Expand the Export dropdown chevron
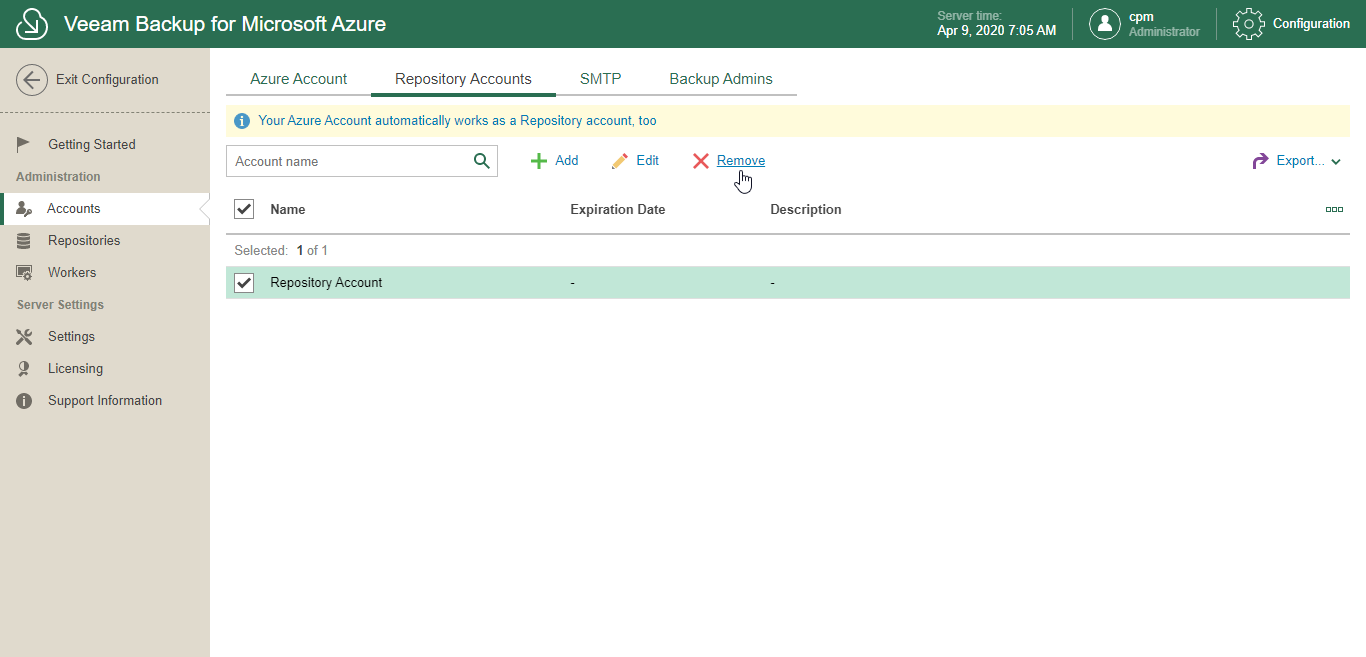 1337,162
